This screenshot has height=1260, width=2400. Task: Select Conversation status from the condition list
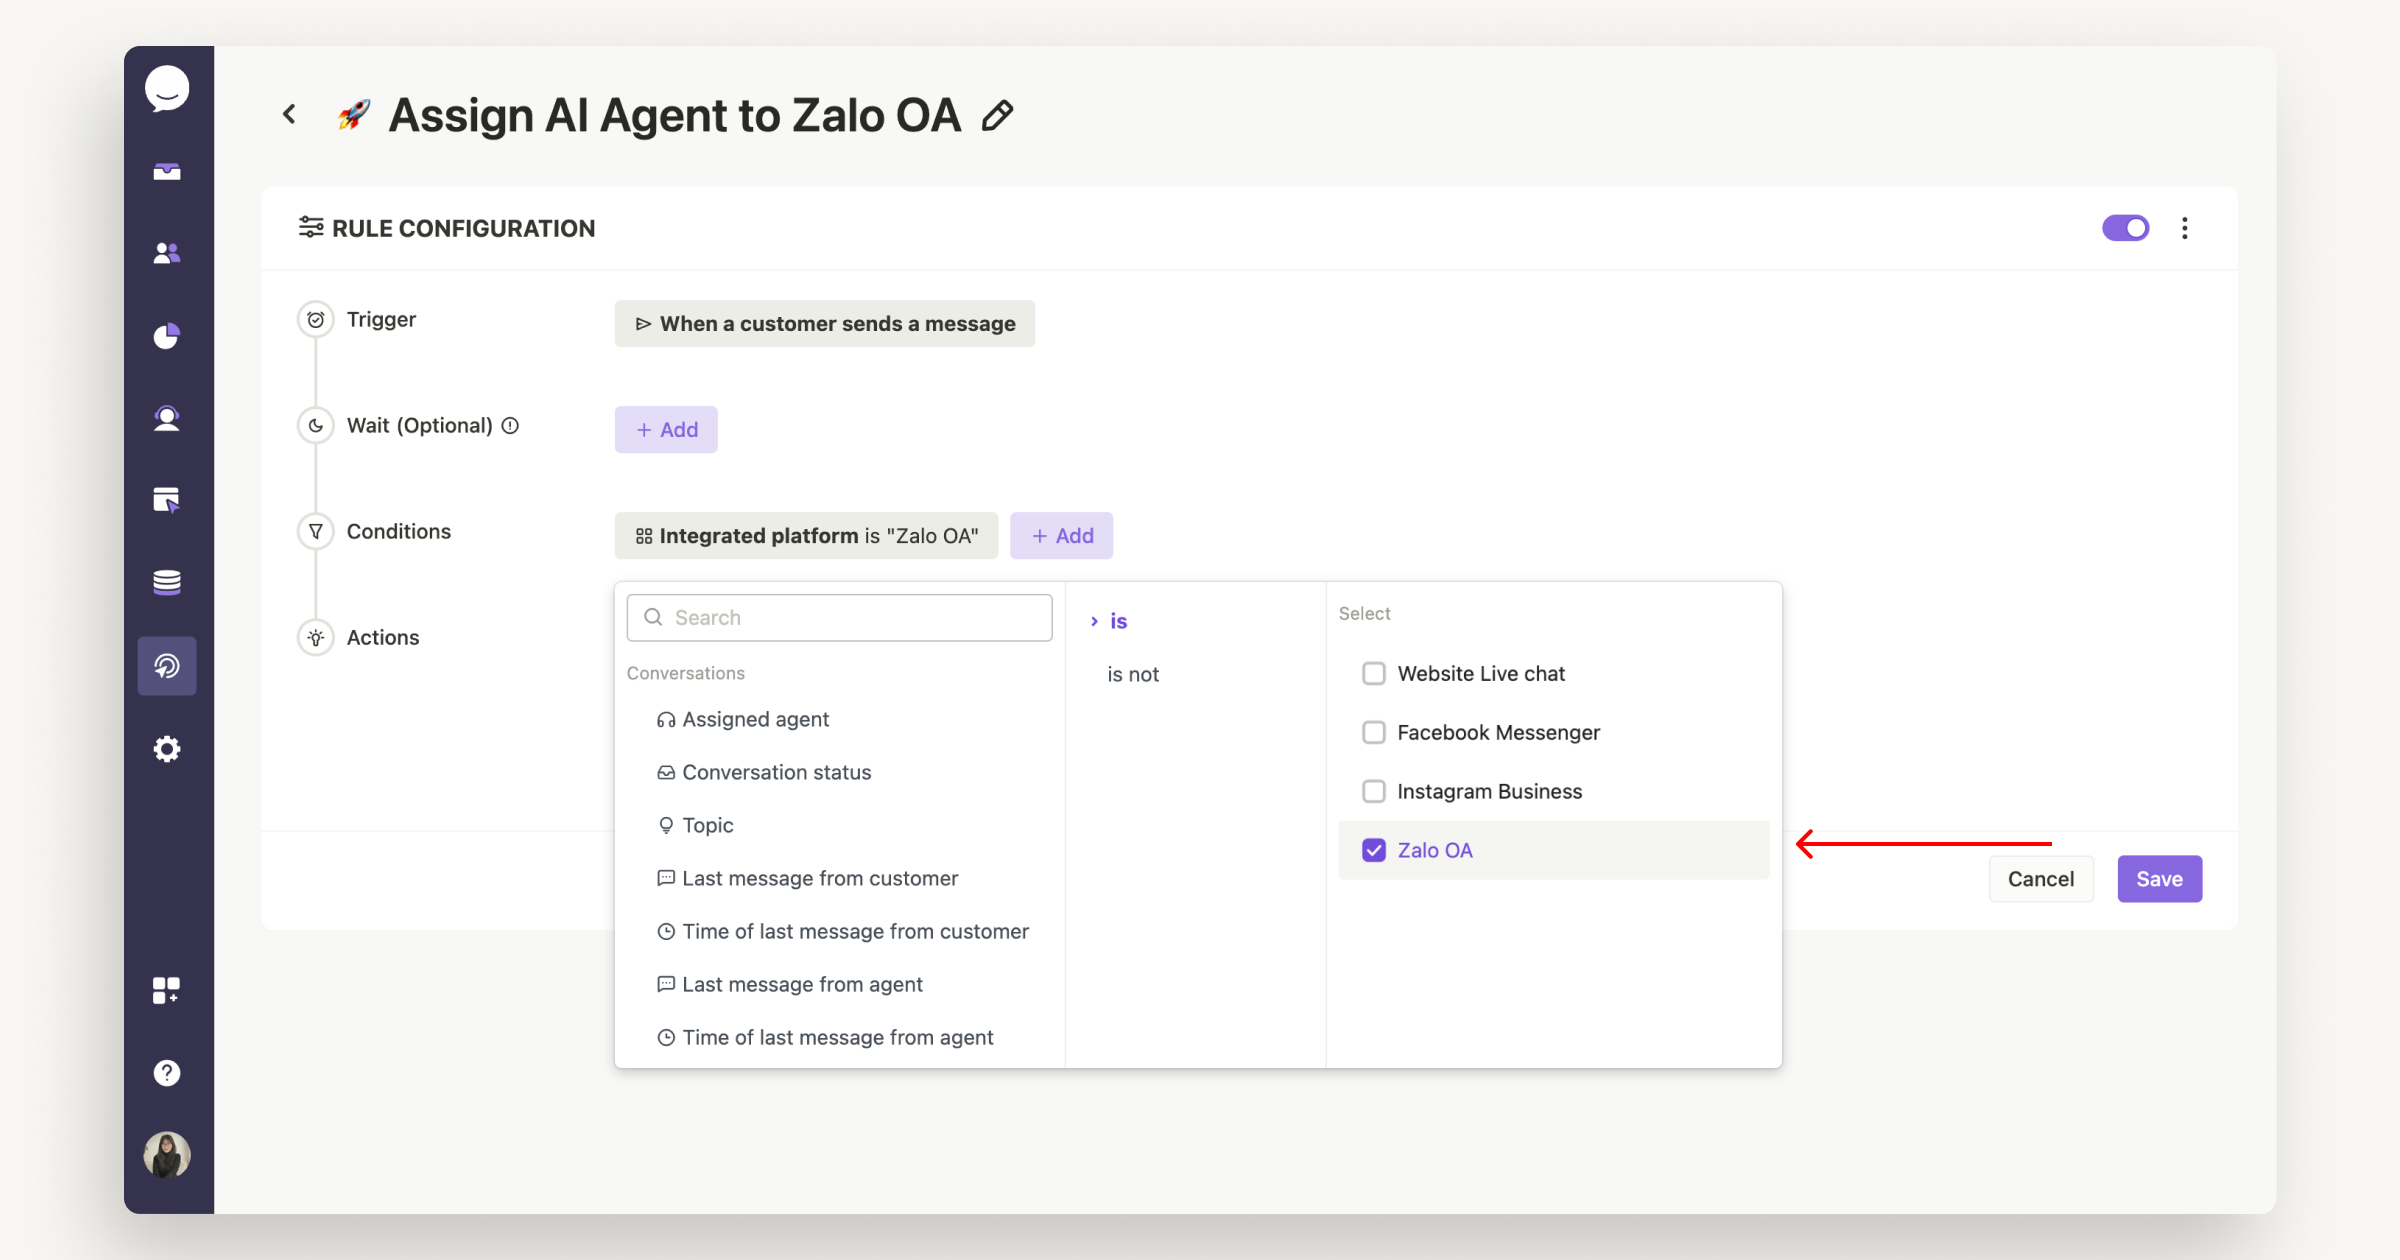click(776, 772)
